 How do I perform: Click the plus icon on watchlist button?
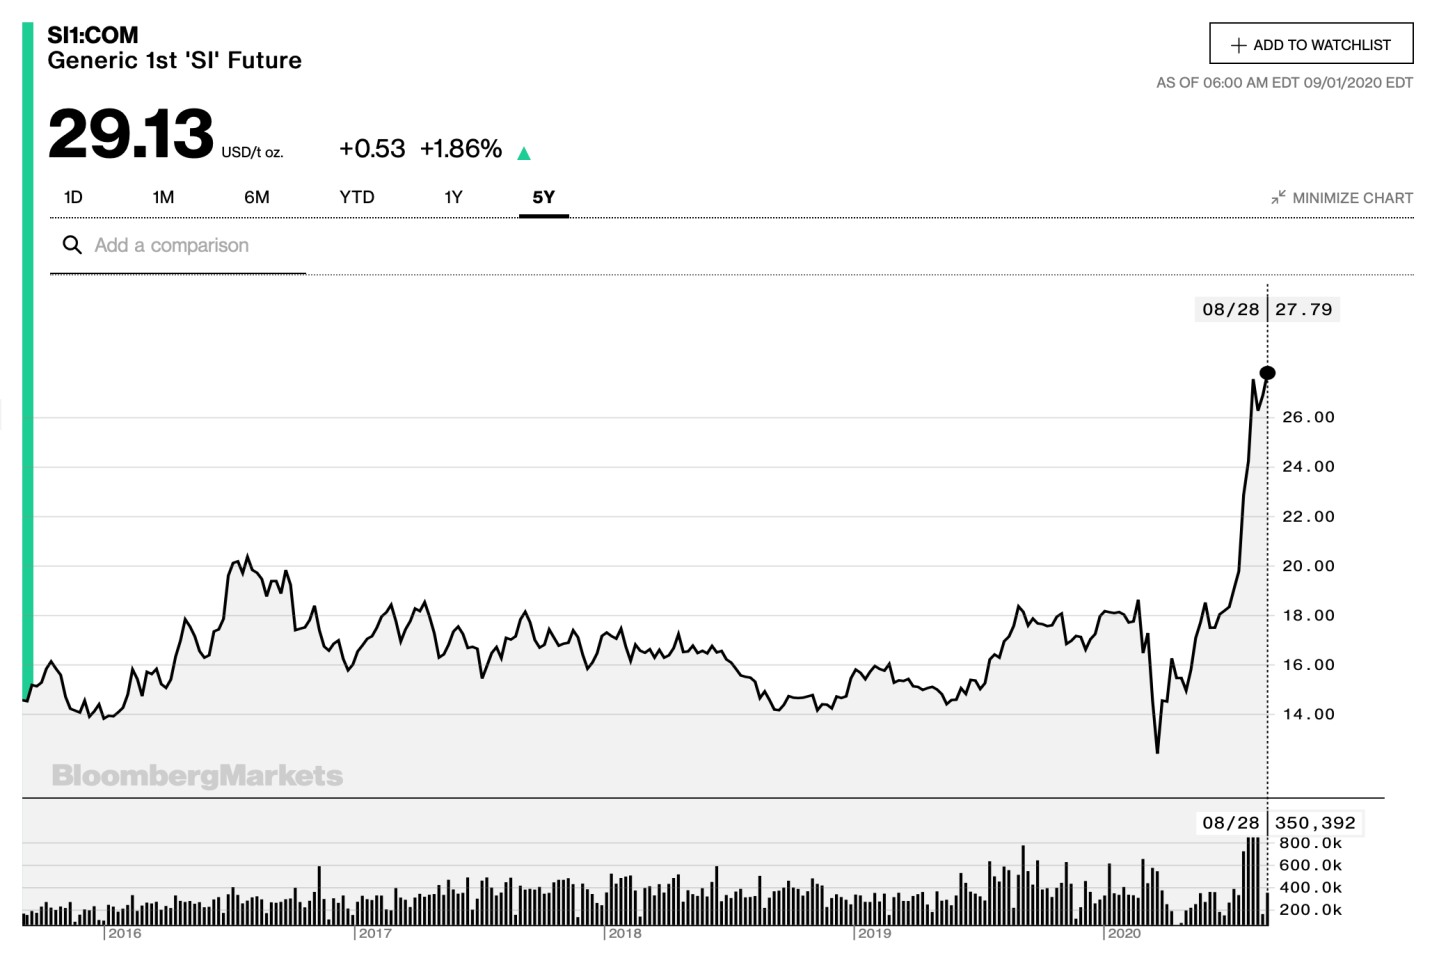[x=1238, y=45]
